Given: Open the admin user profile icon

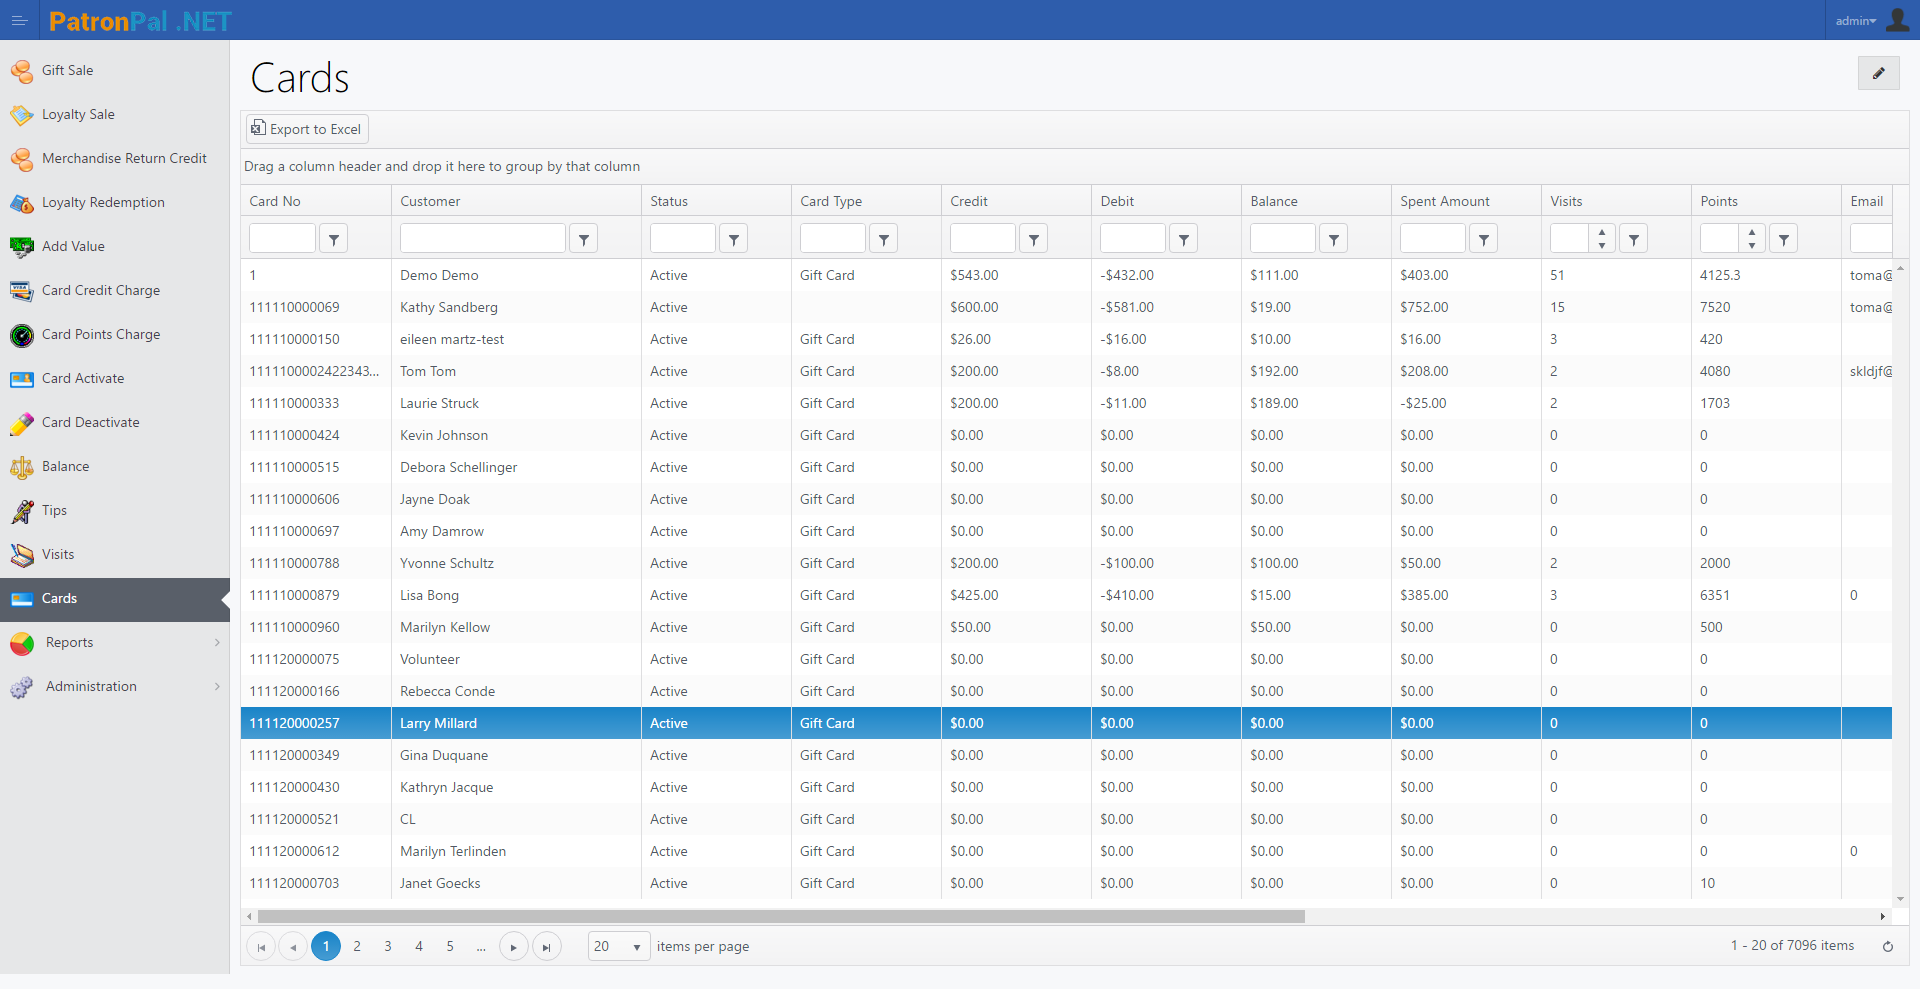Looking at the screenshot, I should click(x=1897, y=20).
